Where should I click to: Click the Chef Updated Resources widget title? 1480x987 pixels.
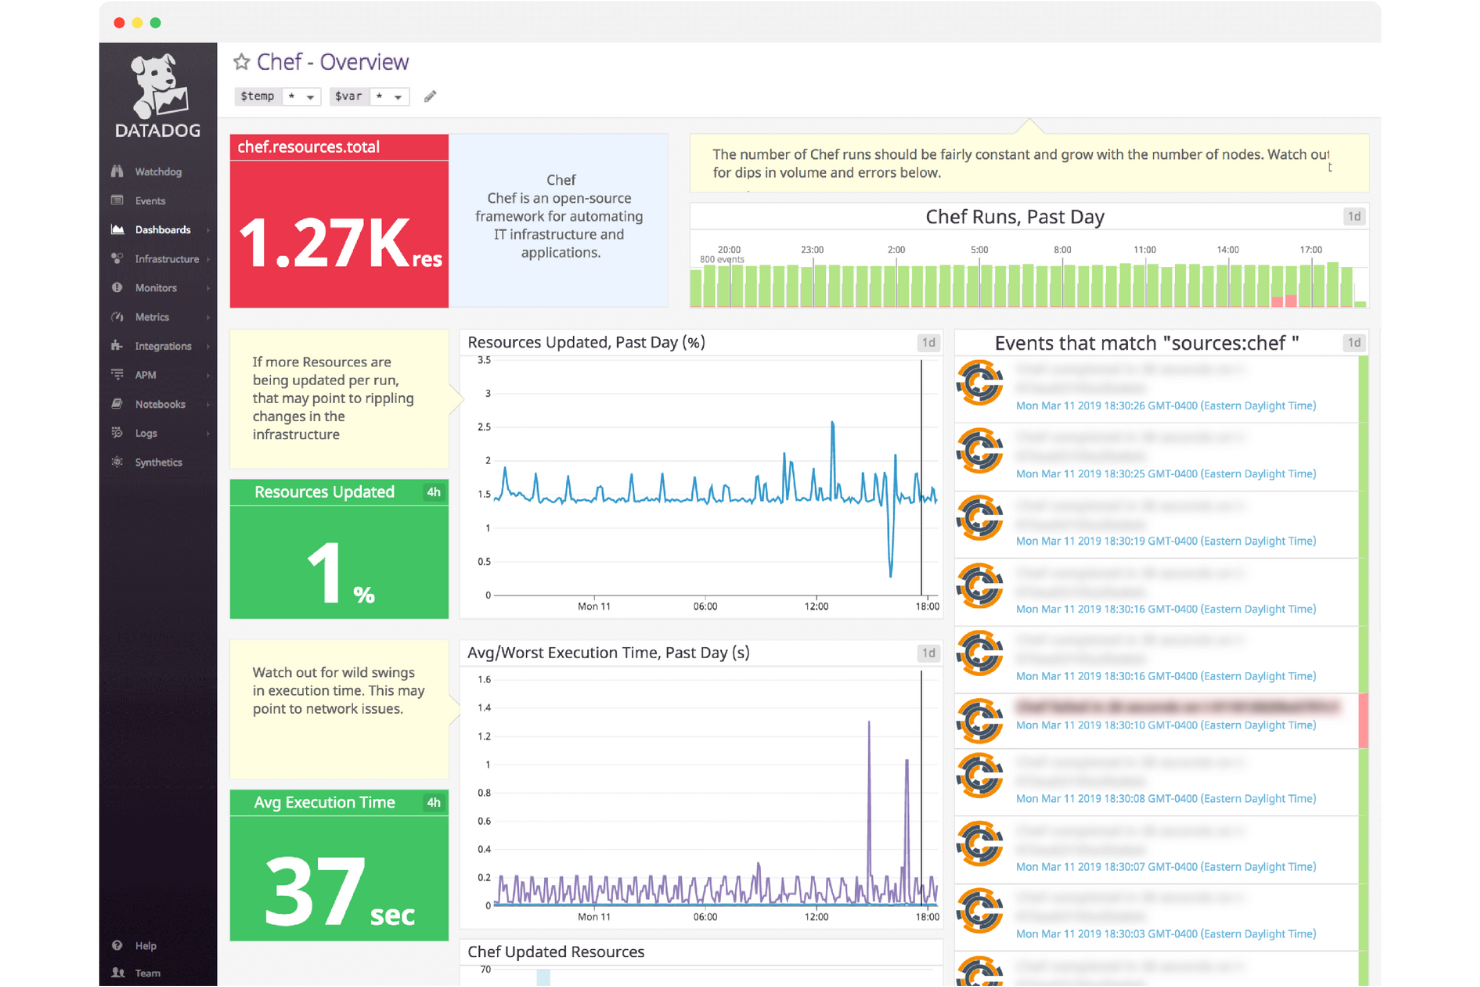click(556, 952)
